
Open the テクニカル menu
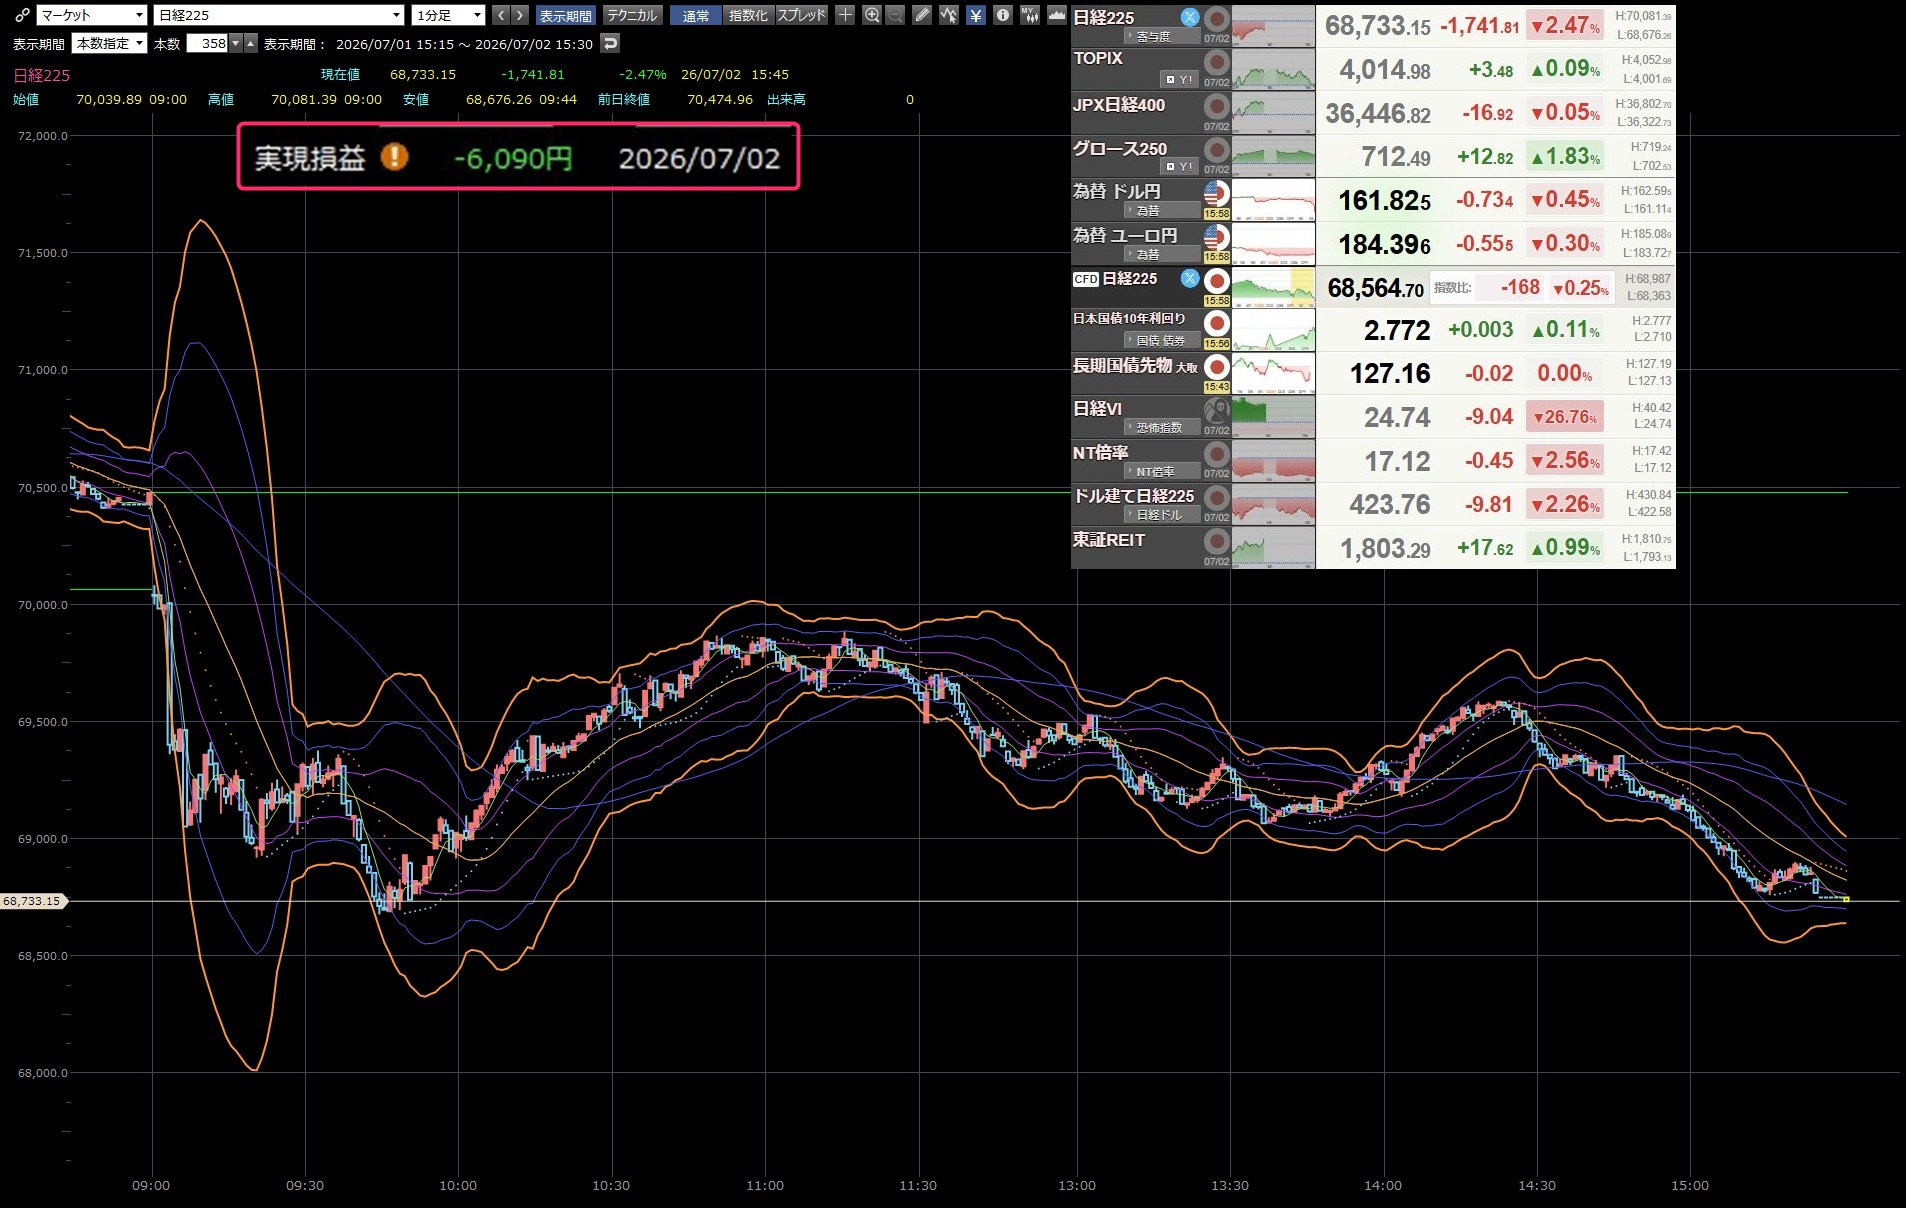tap(632, 15)
